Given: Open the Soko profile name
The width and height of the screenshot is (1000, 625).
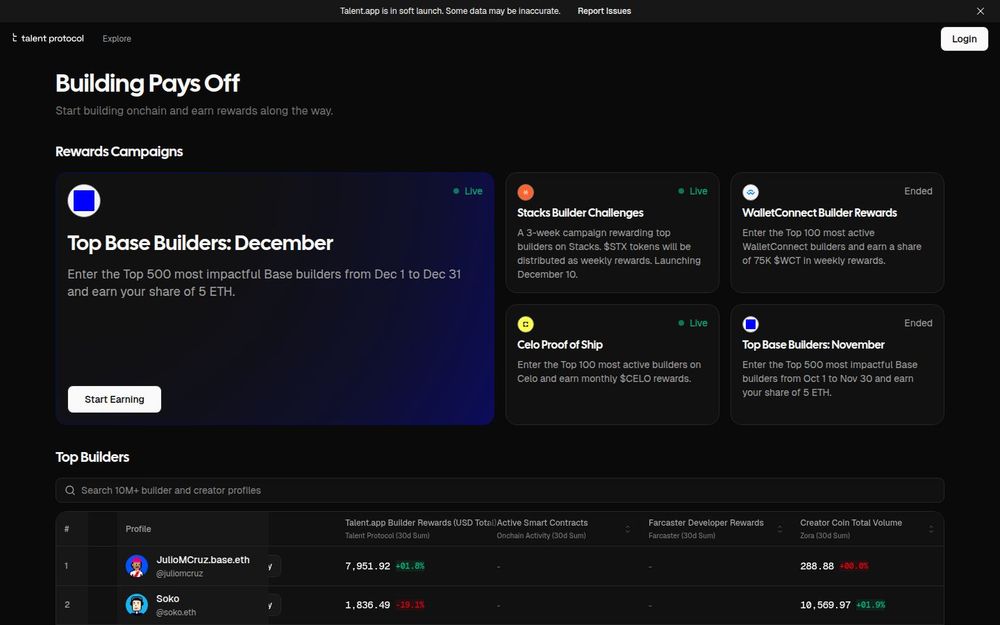Looking at the screenshot, I should [168, 599].
